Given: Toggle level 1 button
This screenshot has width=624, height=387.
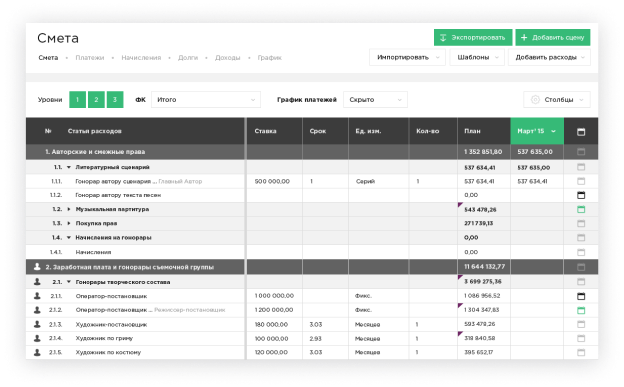Looking at the screenshot, I should tap(78, 100).
